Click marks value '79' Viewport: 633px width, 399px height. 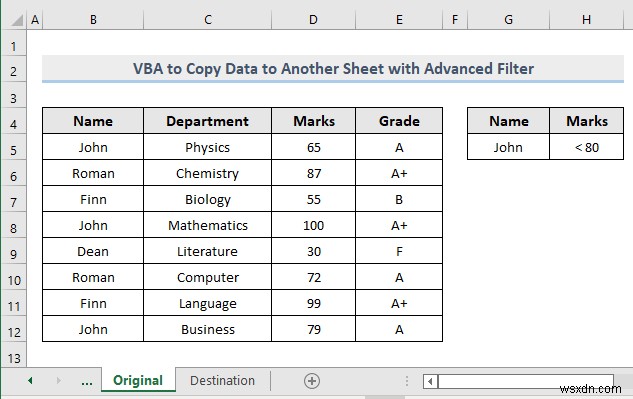(314, 329)
